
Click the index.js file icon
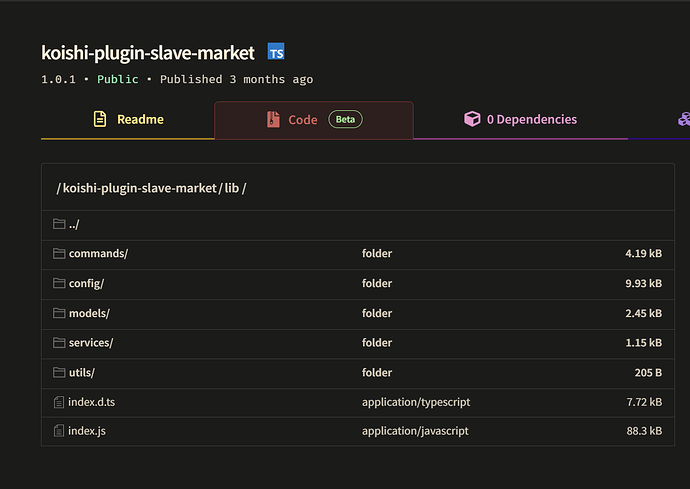59,431
